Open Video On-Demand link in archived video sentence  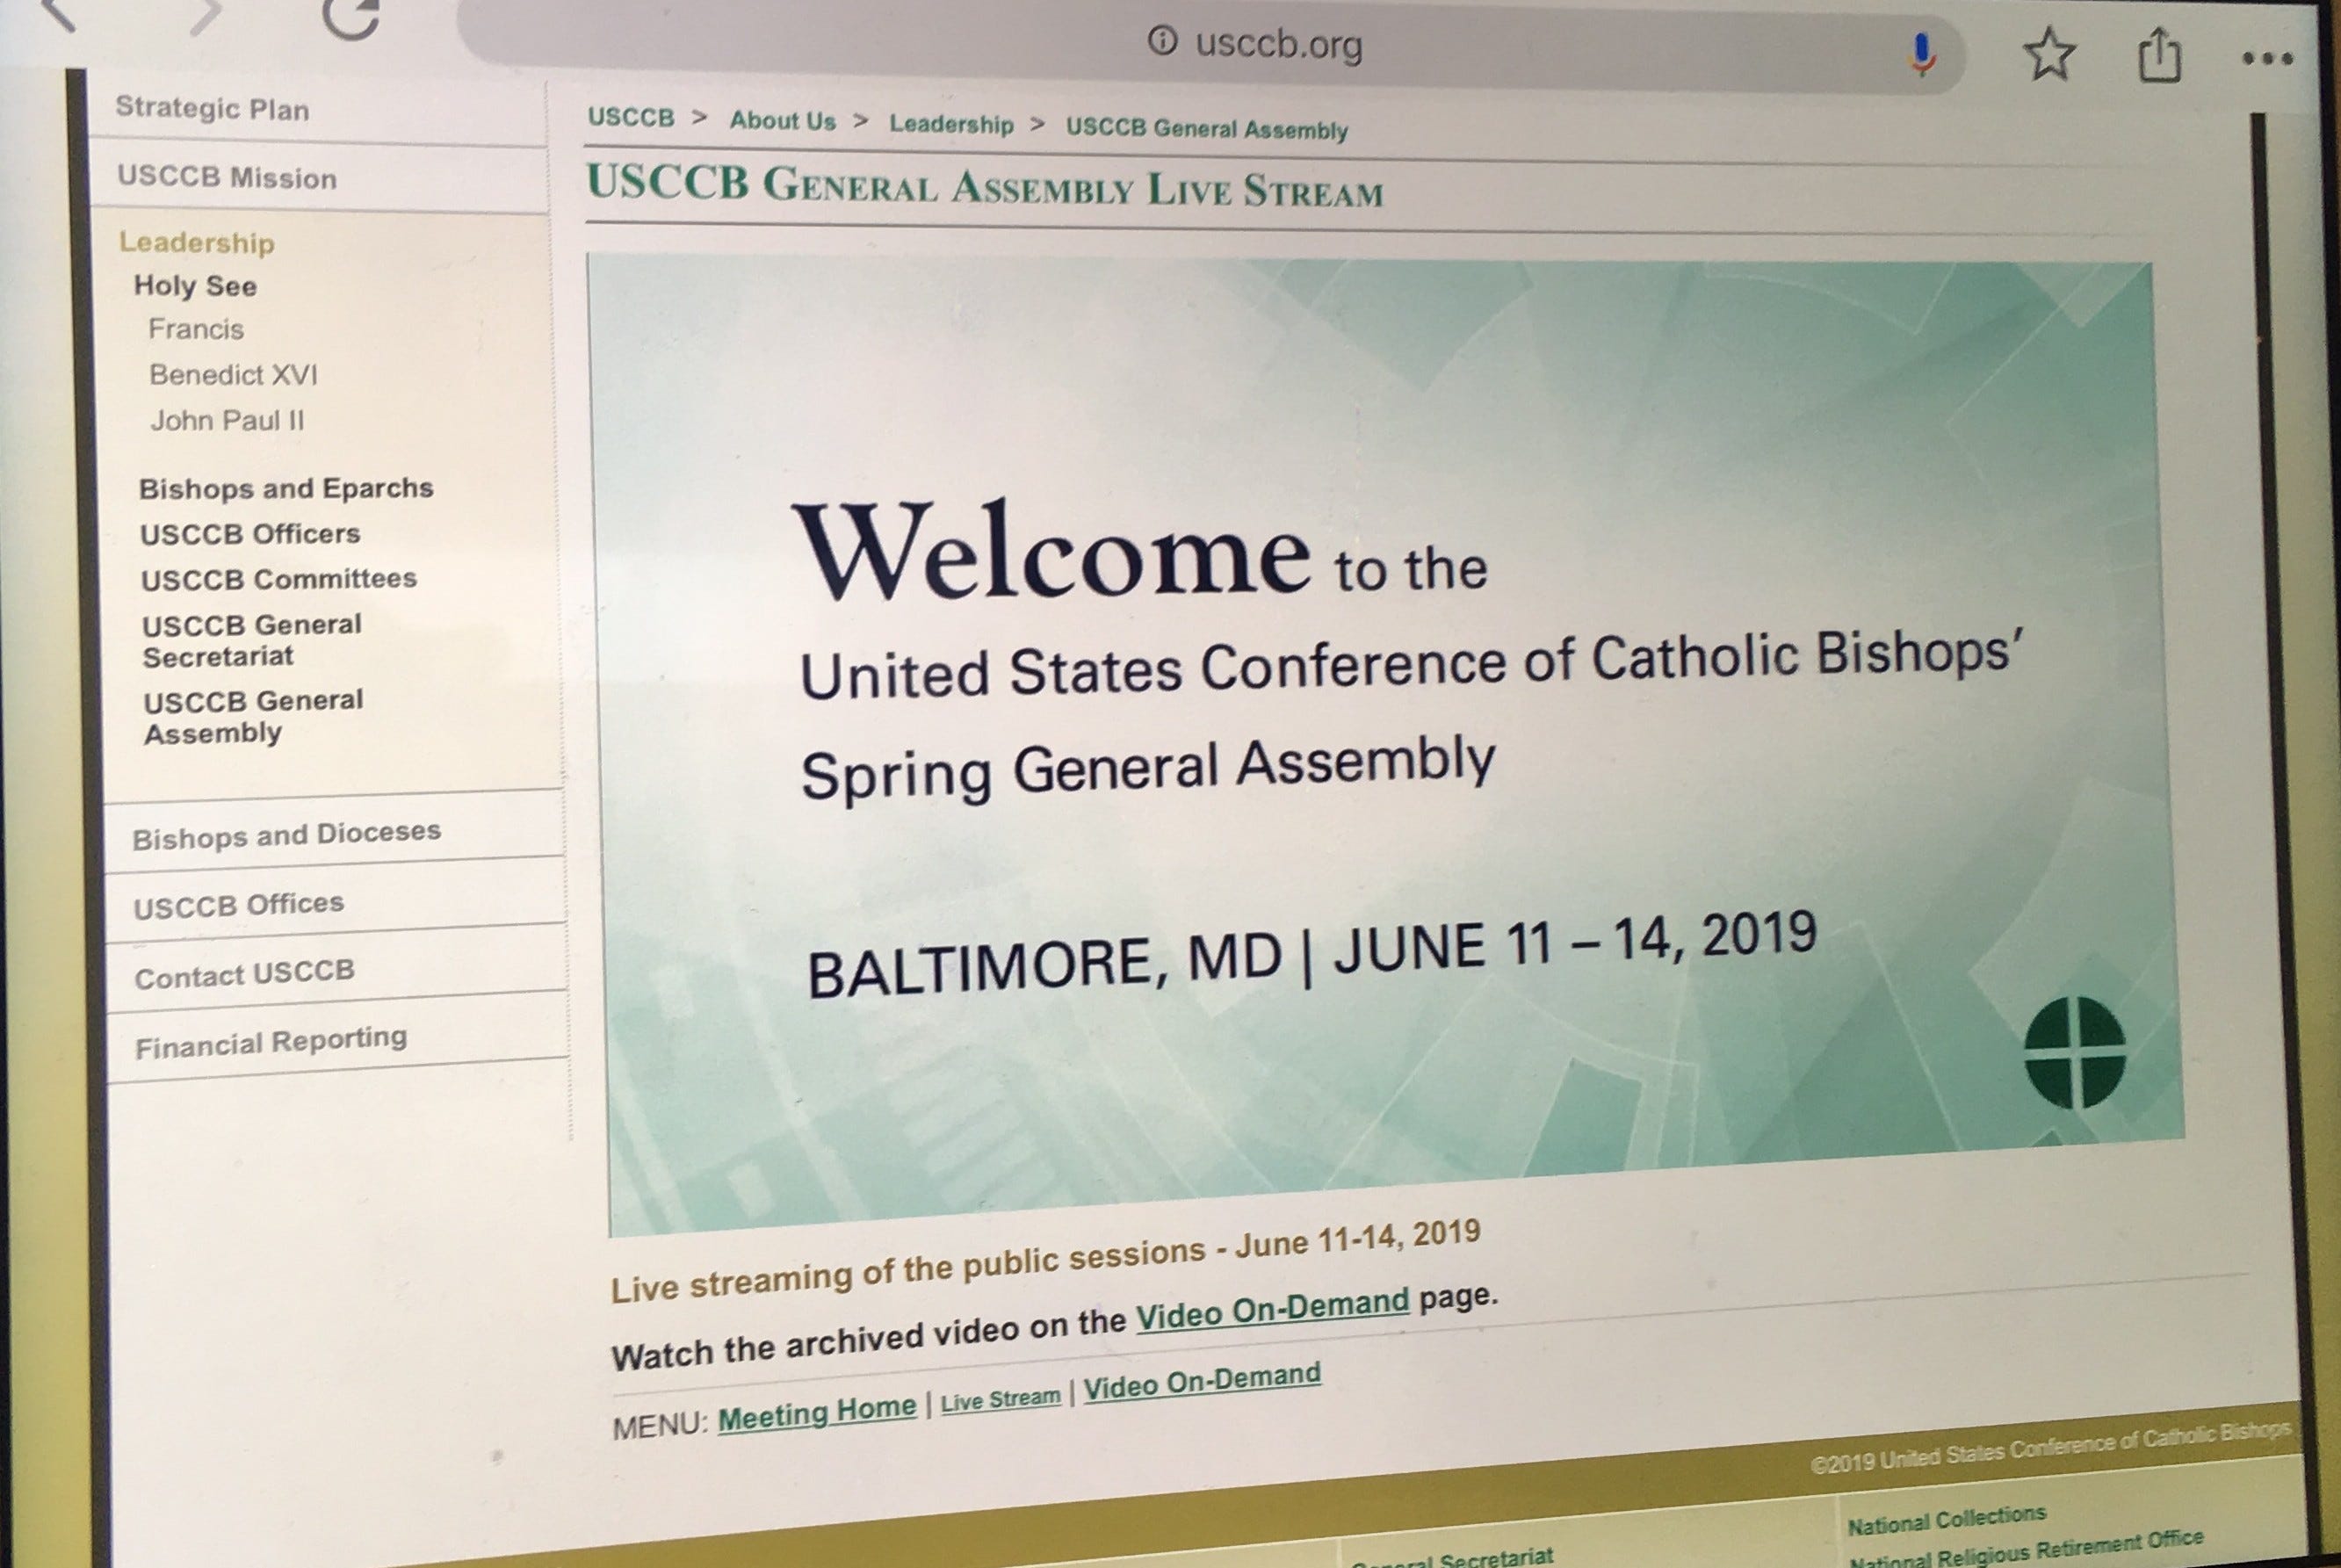[x=1272, y=1309]
